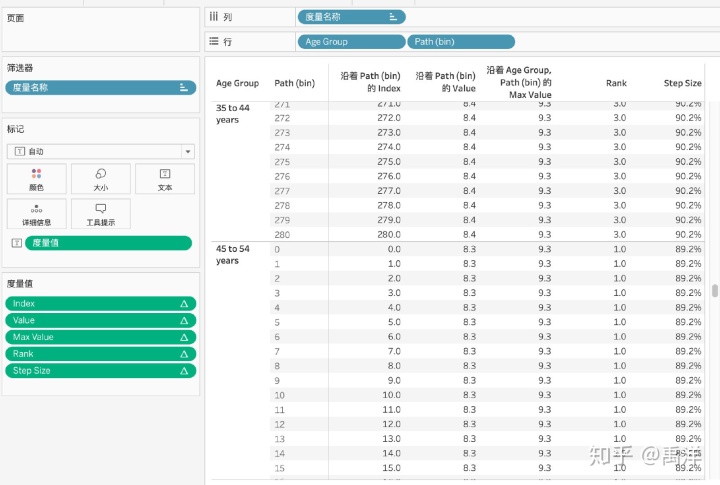The image size is (720, 485).
Task: Open the 详细信息 (Detail) marks icon
Action: [x=36, y=214]
